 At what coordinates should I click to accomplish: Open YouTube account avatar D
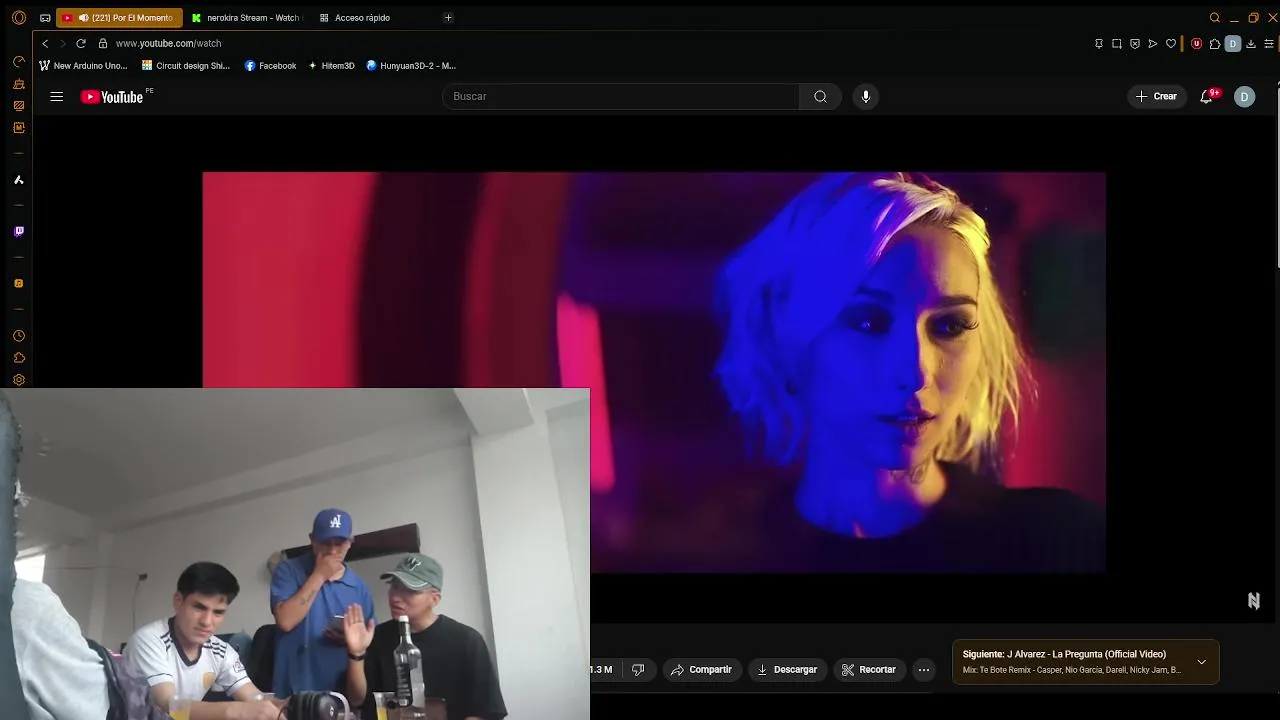[x=1244, y=97]
